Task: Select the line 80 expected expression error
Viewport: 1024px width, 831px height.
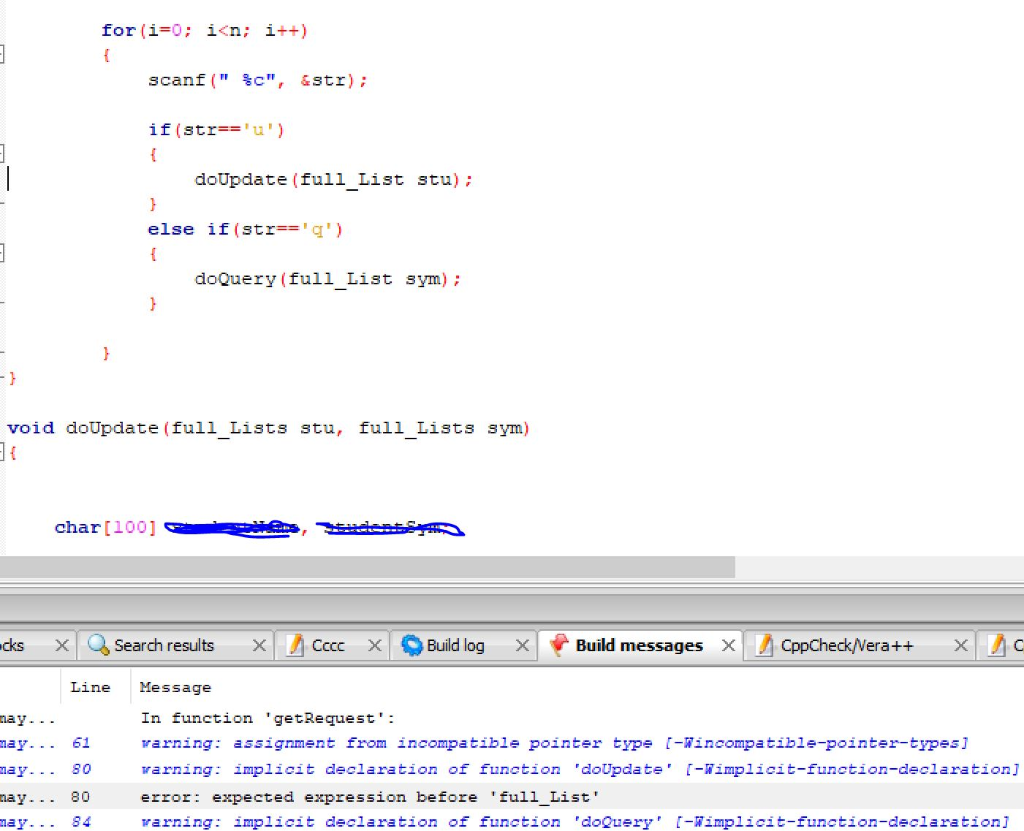Action: coord(500,796)
